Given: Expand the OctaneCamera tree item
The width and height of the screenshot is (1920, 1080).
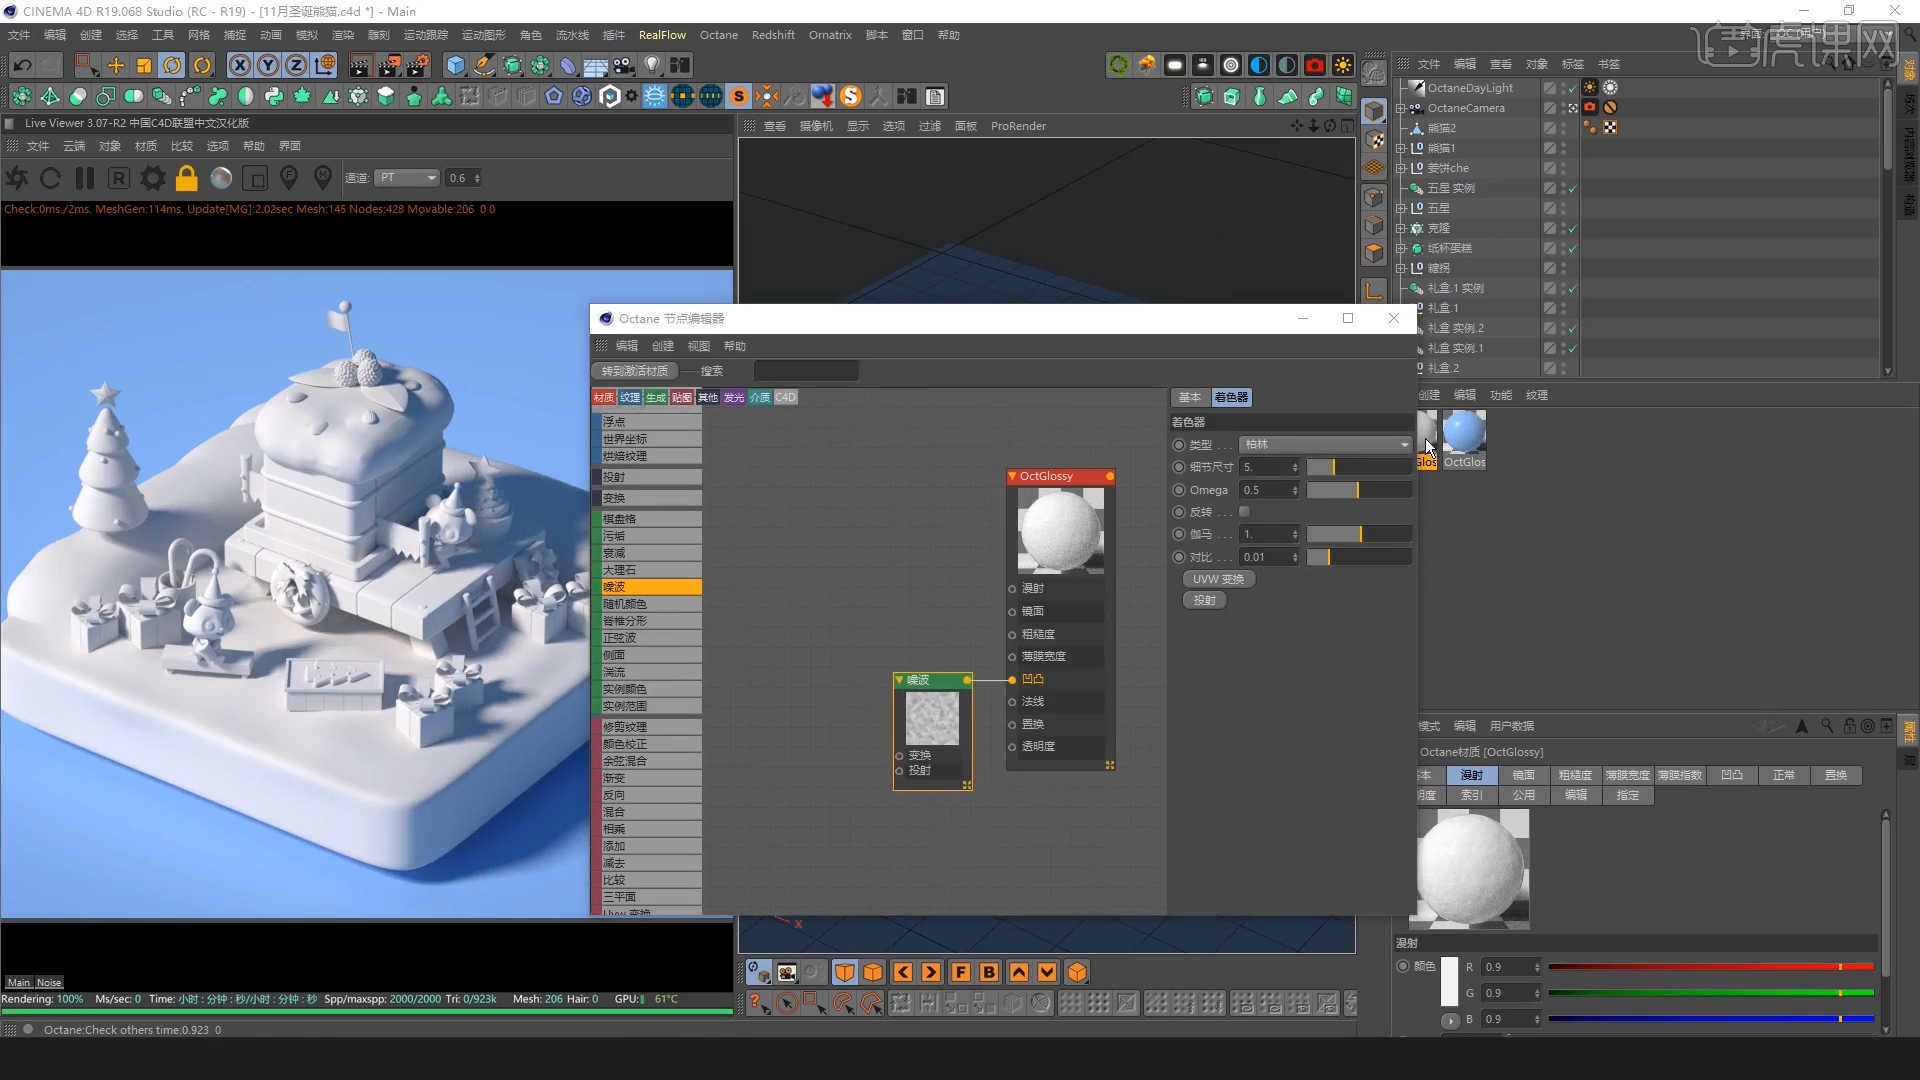Looking at the screenshot, I should 1401,108.
